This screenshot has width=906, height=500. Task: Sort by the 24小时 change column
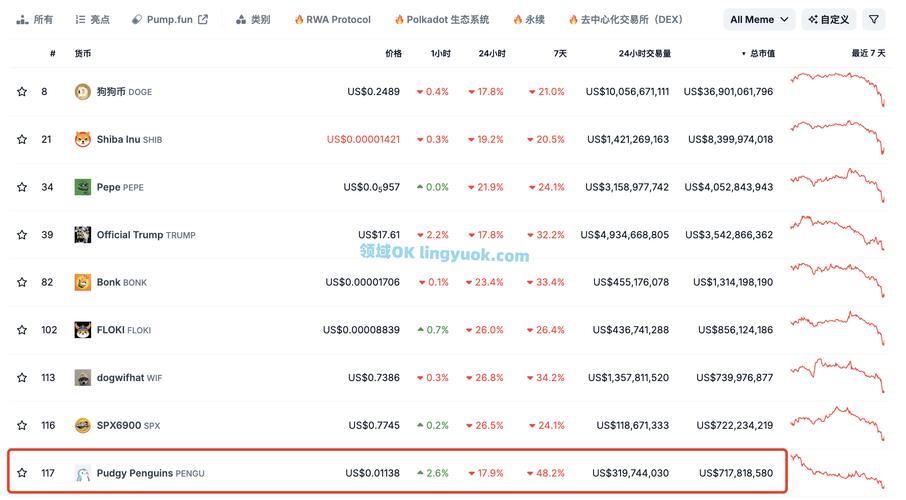click(492, 53)
